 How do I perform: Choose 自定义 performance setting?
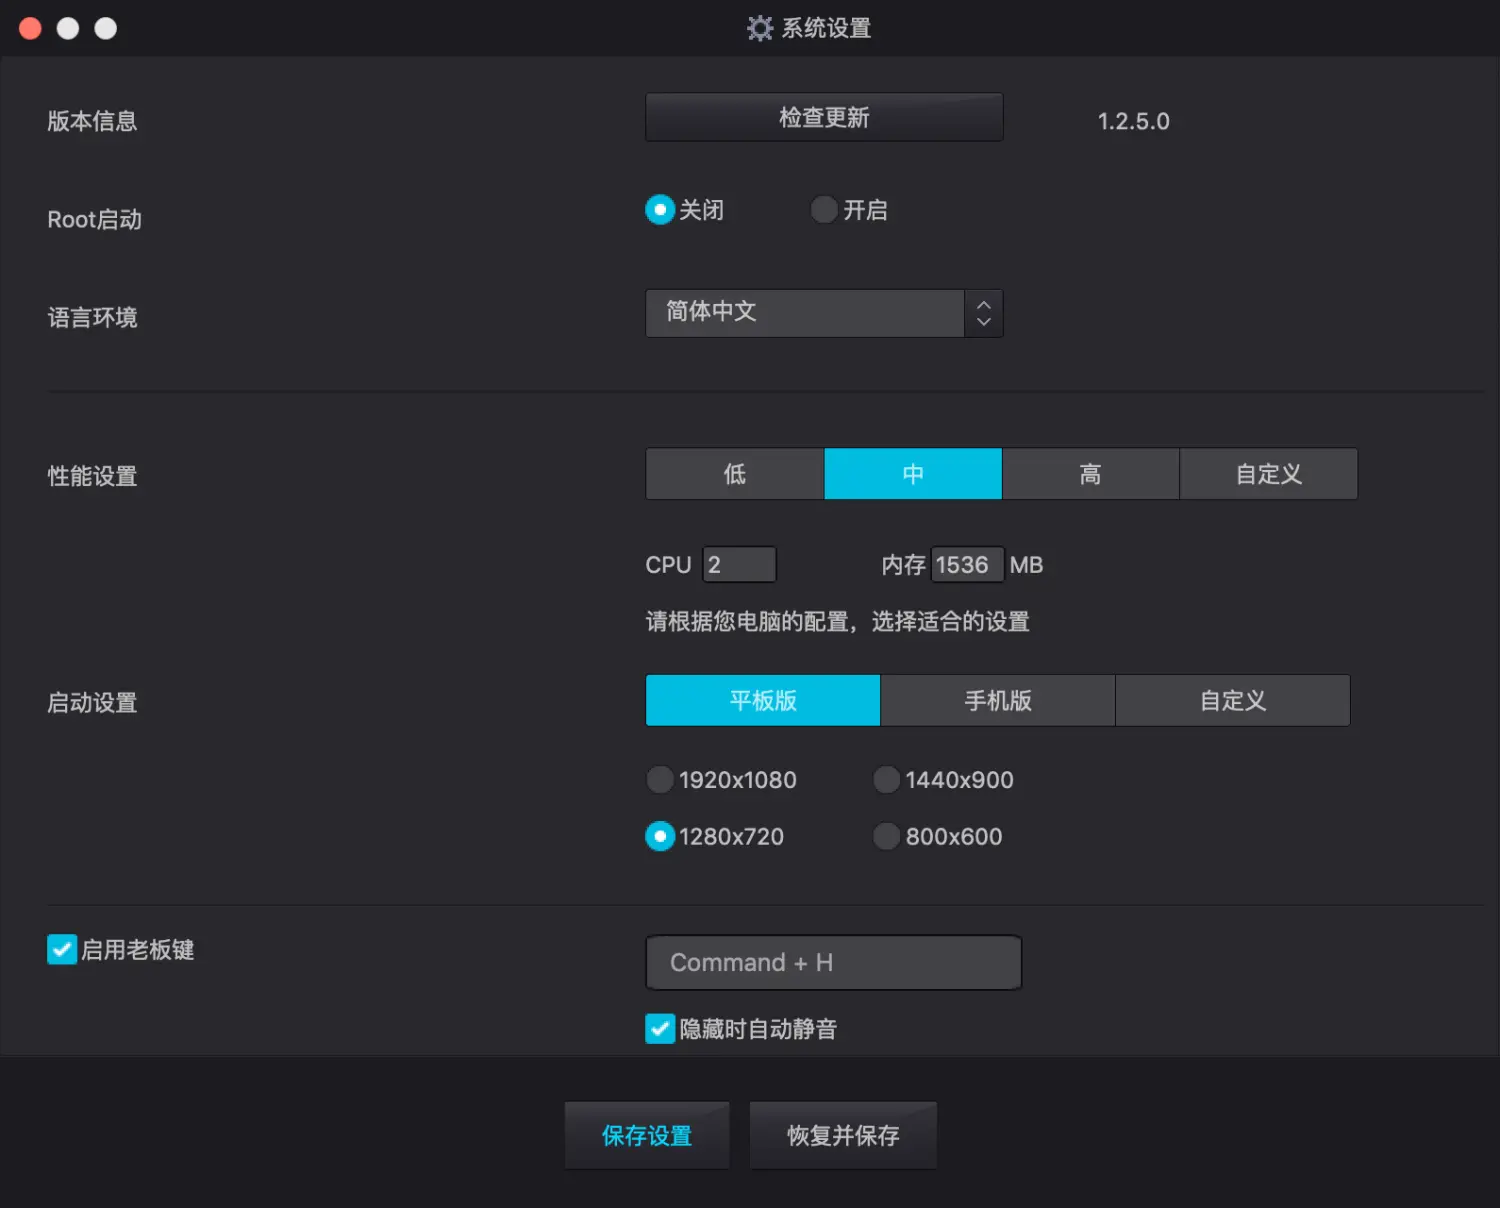point(1269,474)
